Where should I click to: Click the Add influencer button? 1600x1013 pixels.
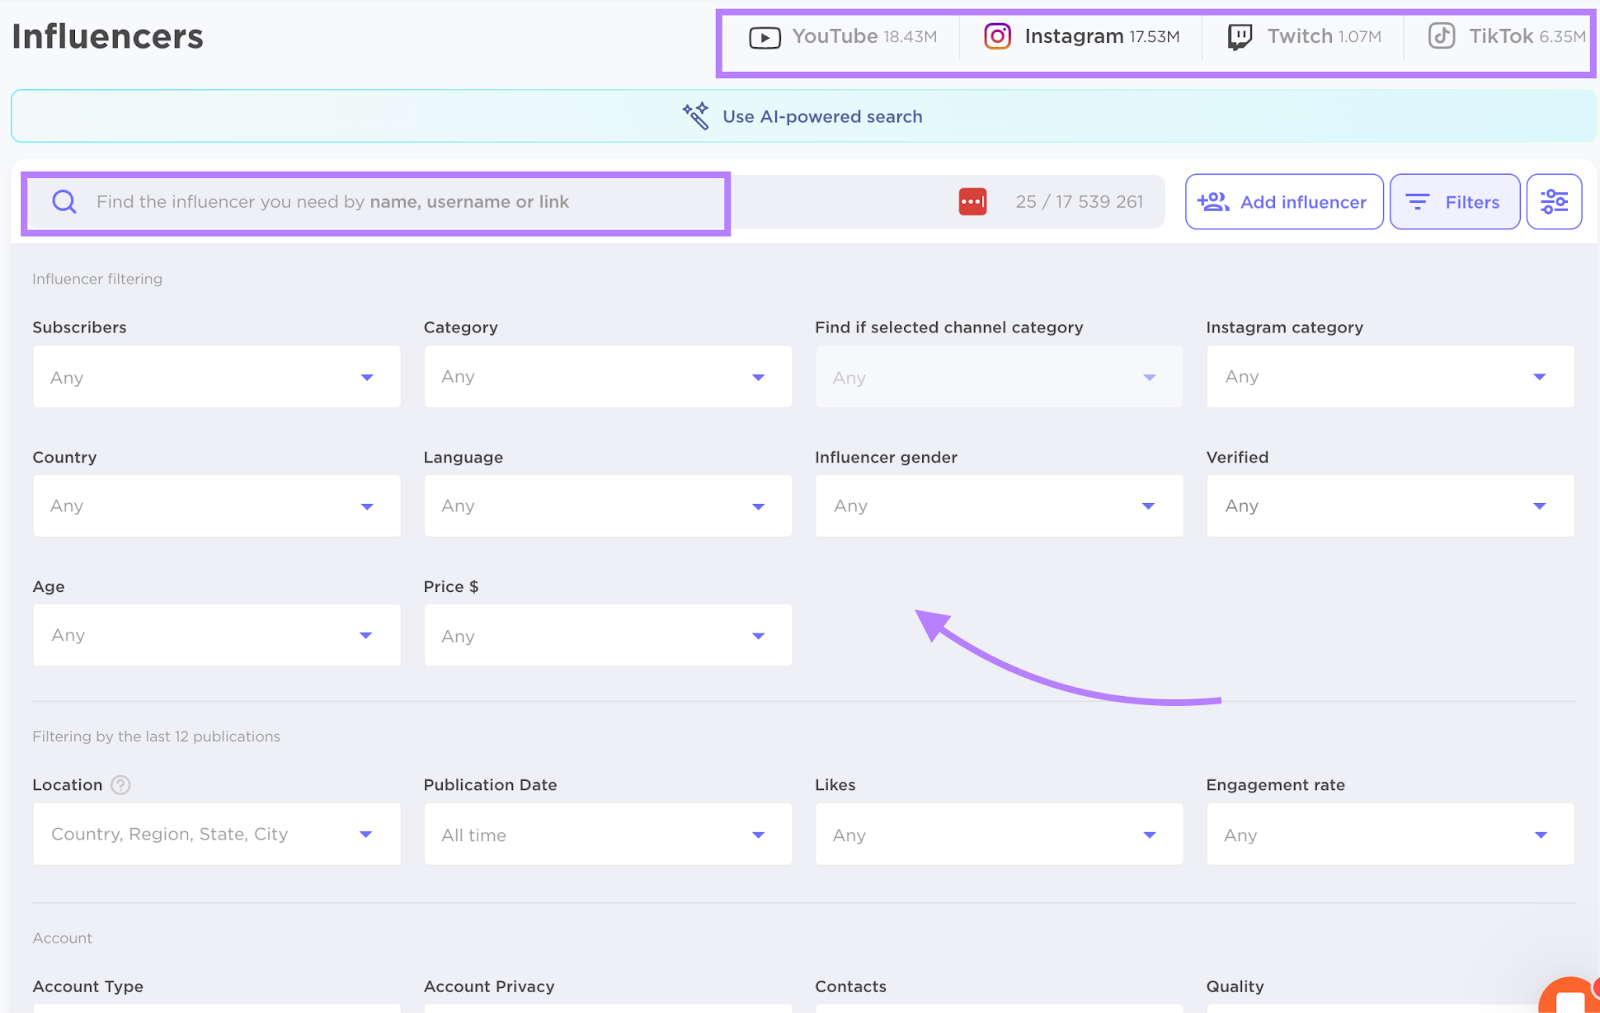(x=1284, y=201)
